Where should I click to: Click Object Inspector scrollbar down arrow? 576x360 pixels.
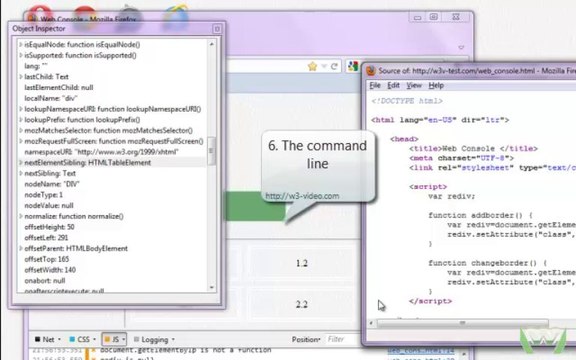pos(212,287)
